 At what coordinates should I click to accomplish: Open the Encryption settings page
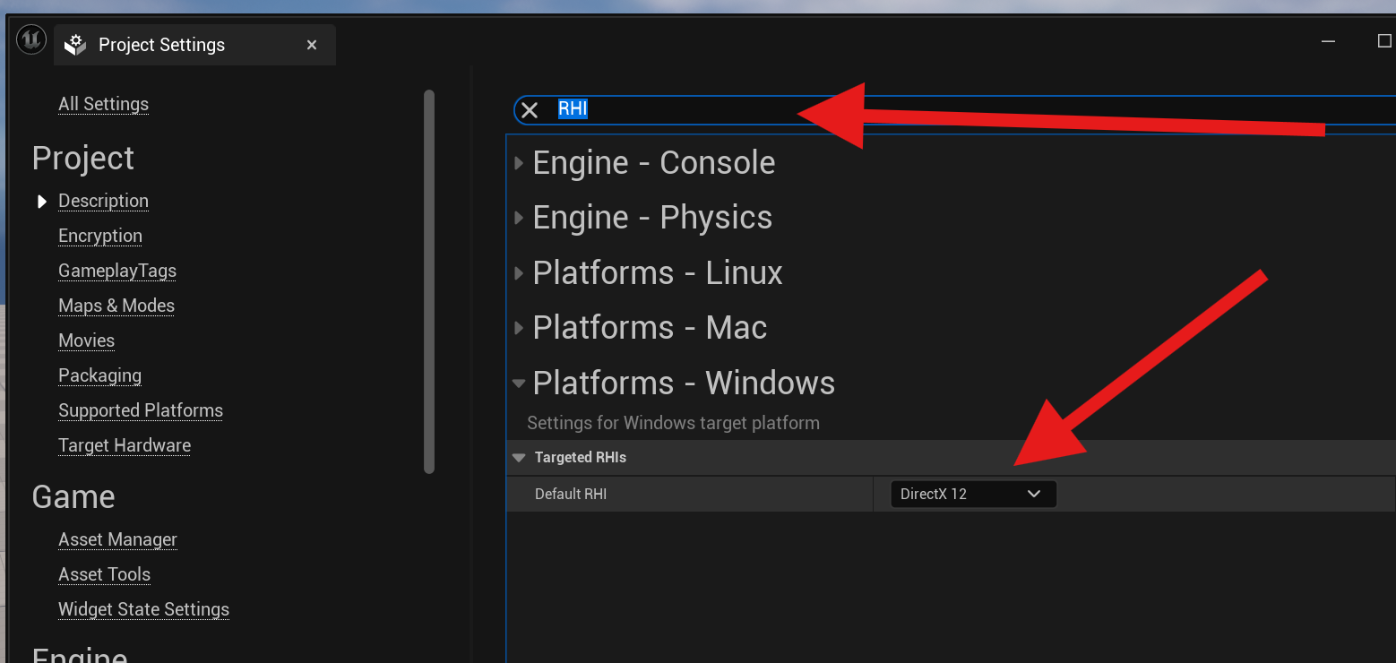pyautogui.click(x=100, y=236)
